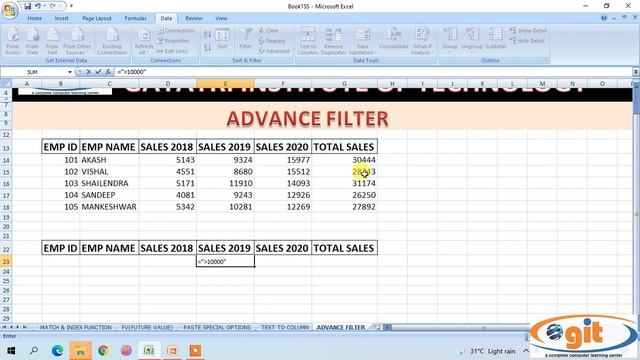Click cell containing AKASH
This screenshot has width=640, height=360.
pyautogui.click(x=109, y=160)
